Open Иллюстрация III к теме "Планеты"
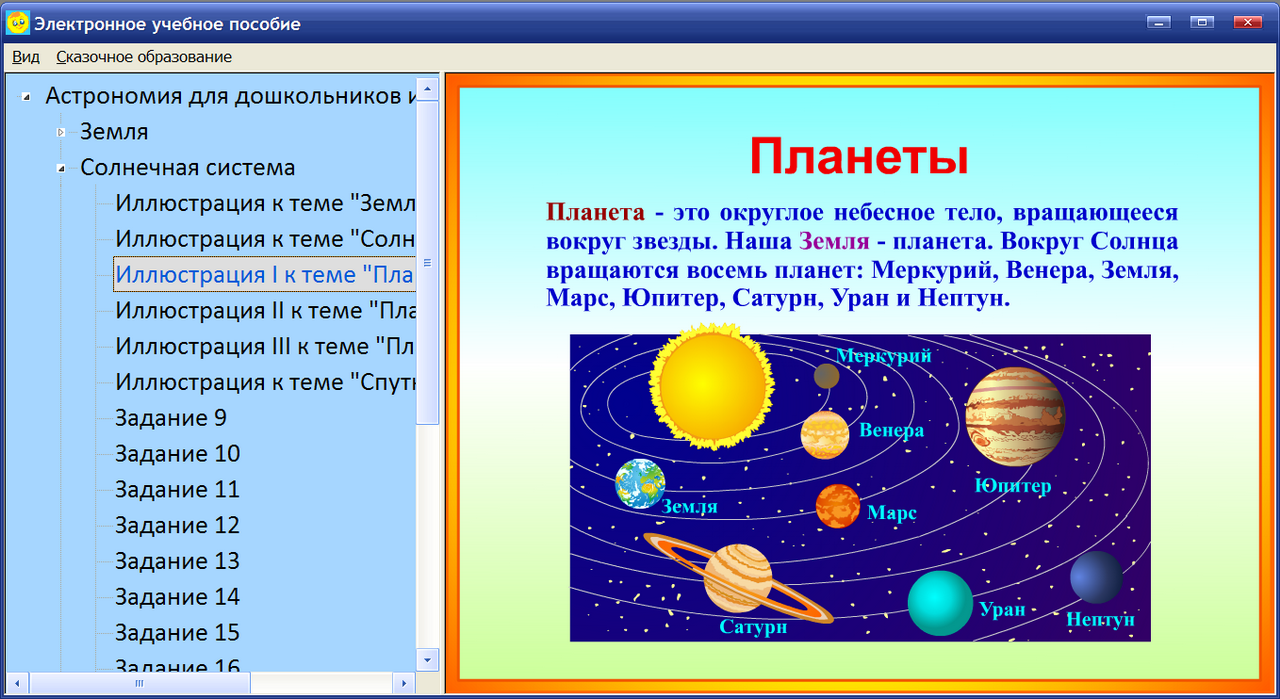The image size is (1280, 699). click(250, 346)
